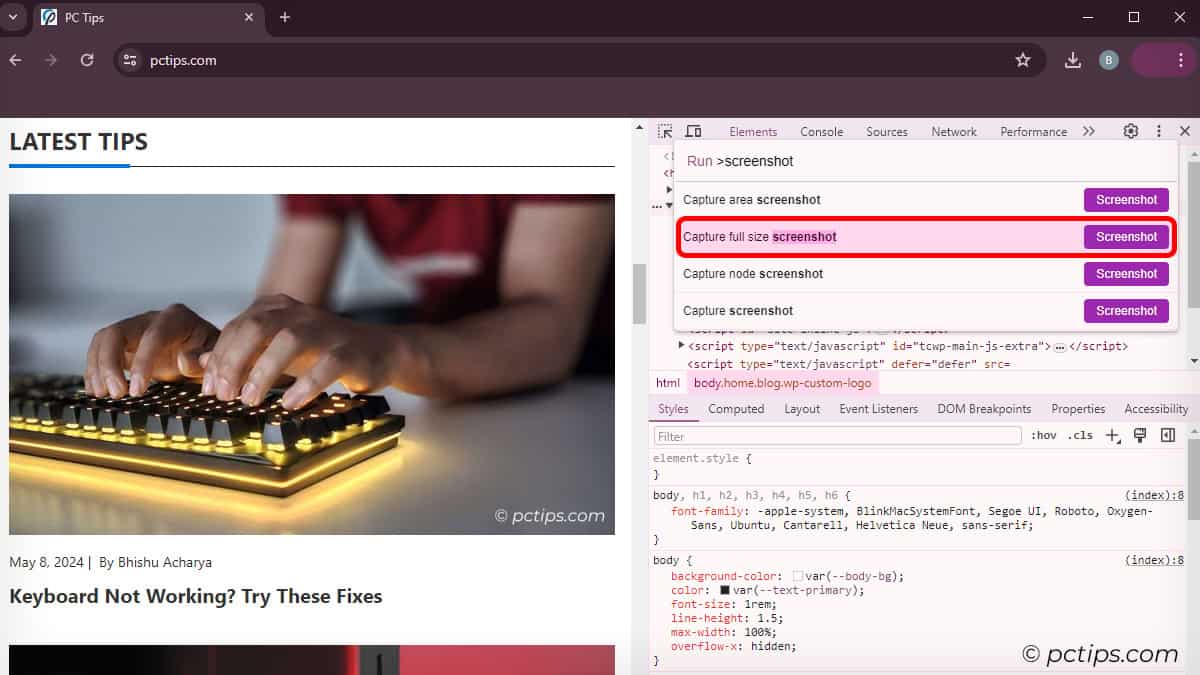
Task: Switch to the Console tab
Action: tap(822, 132)
